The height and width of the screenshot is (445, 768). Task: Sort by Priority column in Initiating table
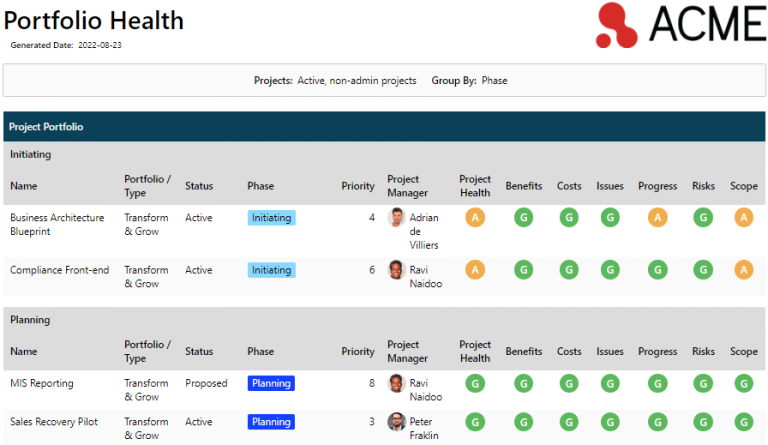tap(358, 186)
